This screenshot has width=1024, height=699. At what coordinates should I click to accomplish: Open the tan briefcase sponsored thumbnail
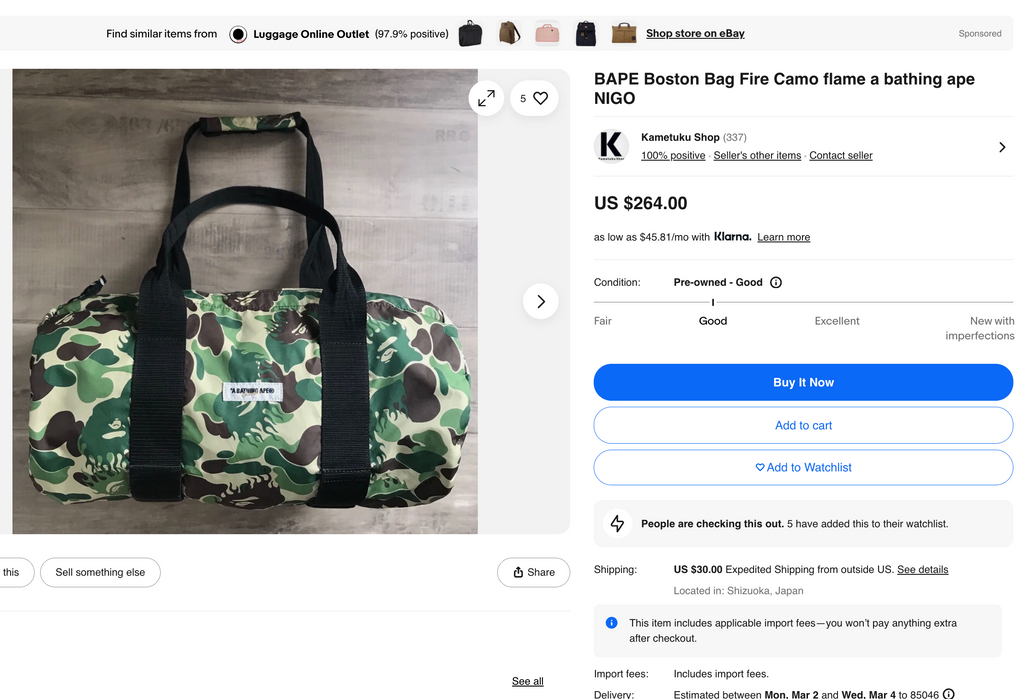[x=624, y=34]
